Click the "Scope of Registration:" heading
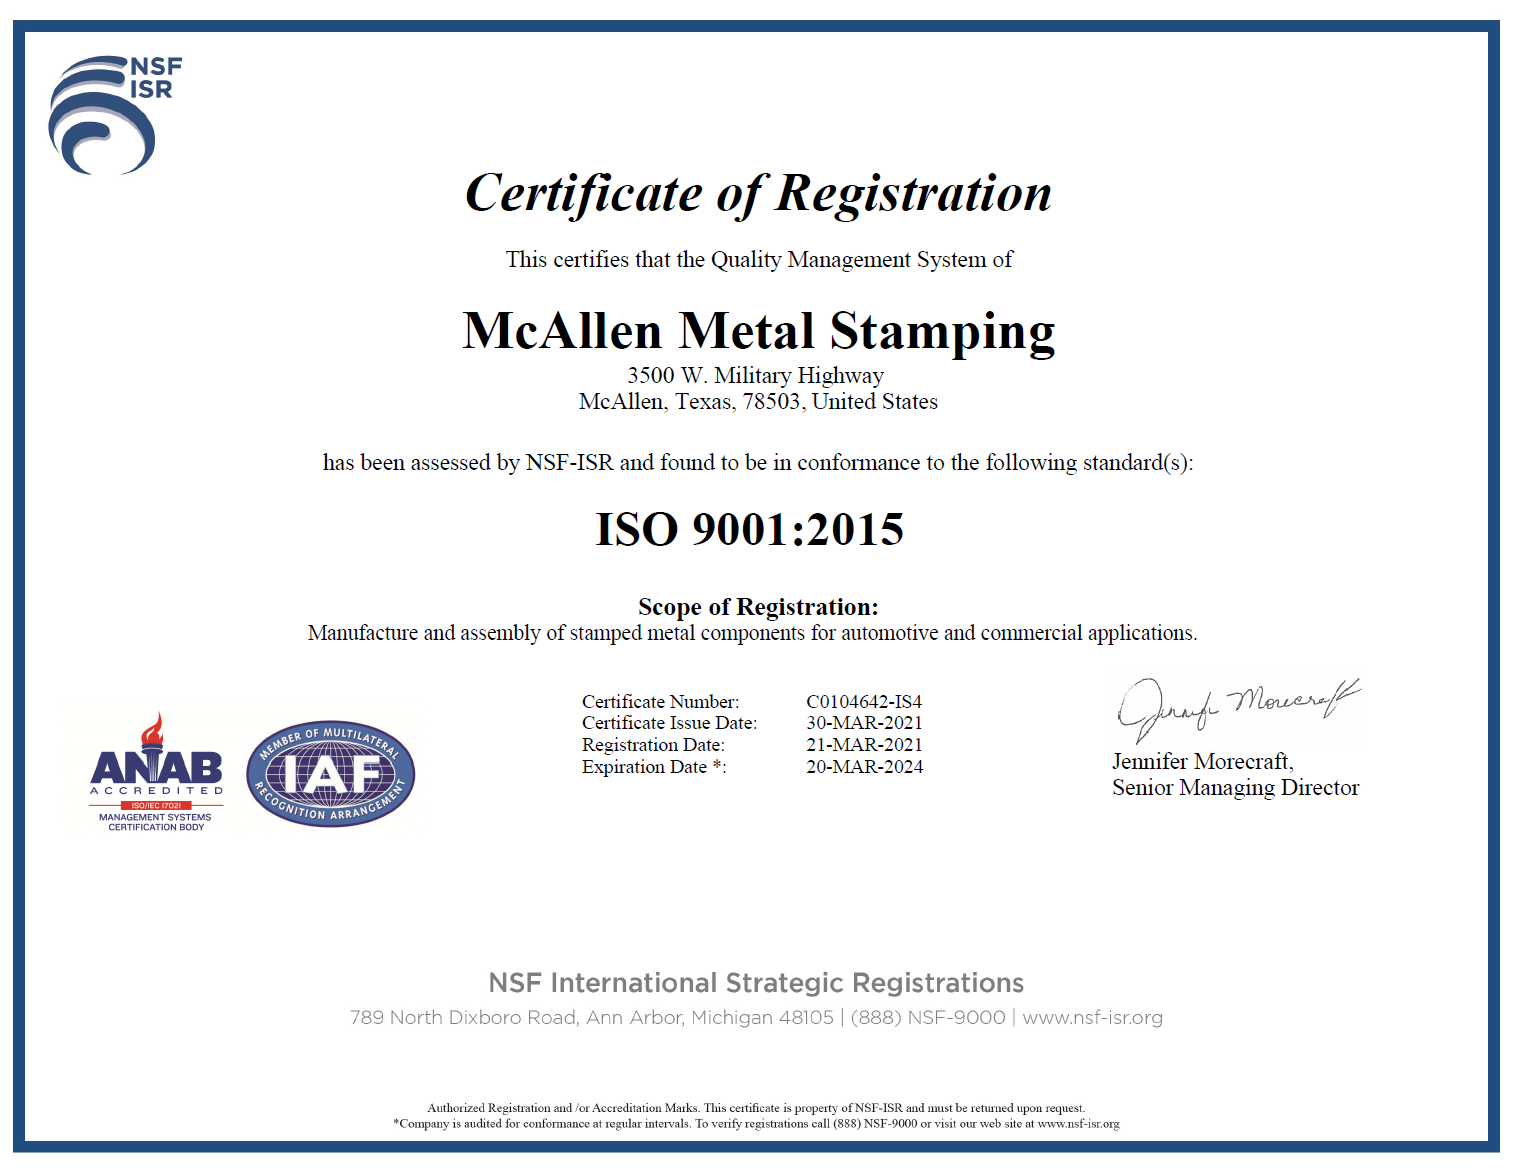The height and width of the screenshot is (1175, 1524). [758, 607]
